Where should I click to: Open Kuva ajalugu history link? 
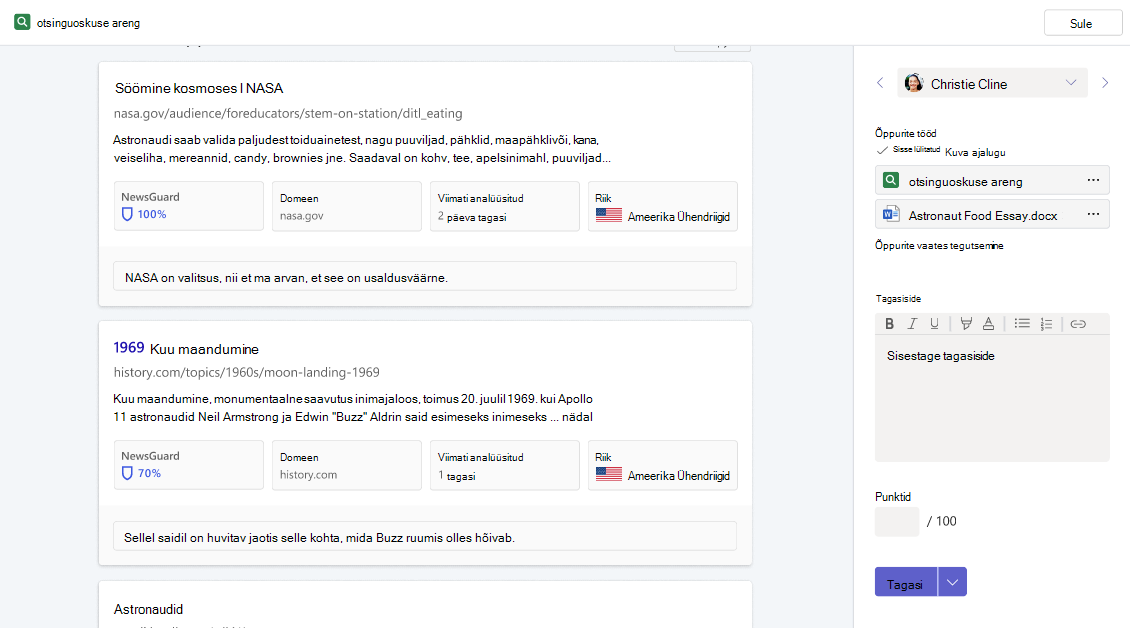pos(975,152)
